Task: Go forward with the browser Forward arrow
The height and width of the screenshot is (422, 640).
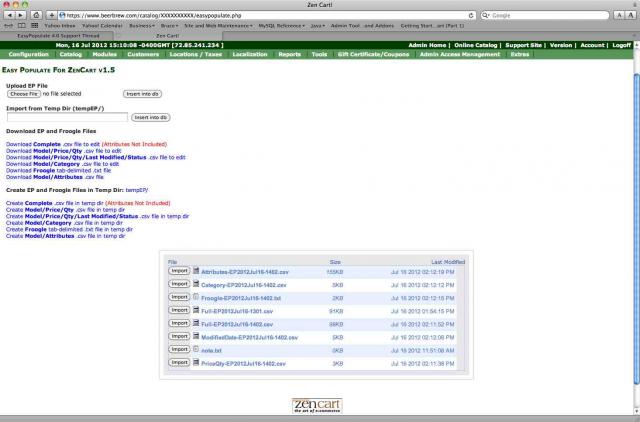Action: [x=20, y=15]
